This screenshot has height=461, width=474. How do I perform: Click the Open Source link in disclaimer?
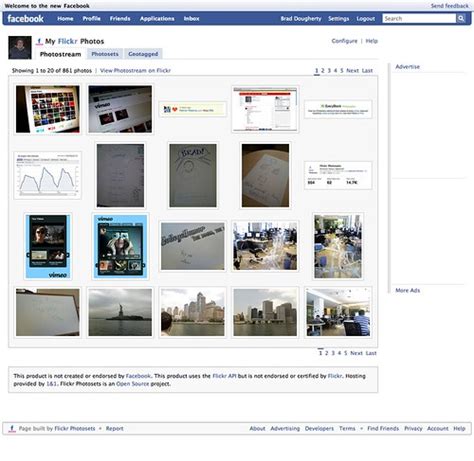[132, 384]
